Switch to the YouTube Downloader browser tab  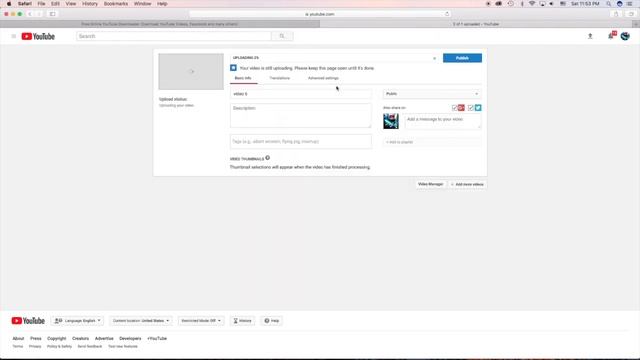click(x=160, y=24)
